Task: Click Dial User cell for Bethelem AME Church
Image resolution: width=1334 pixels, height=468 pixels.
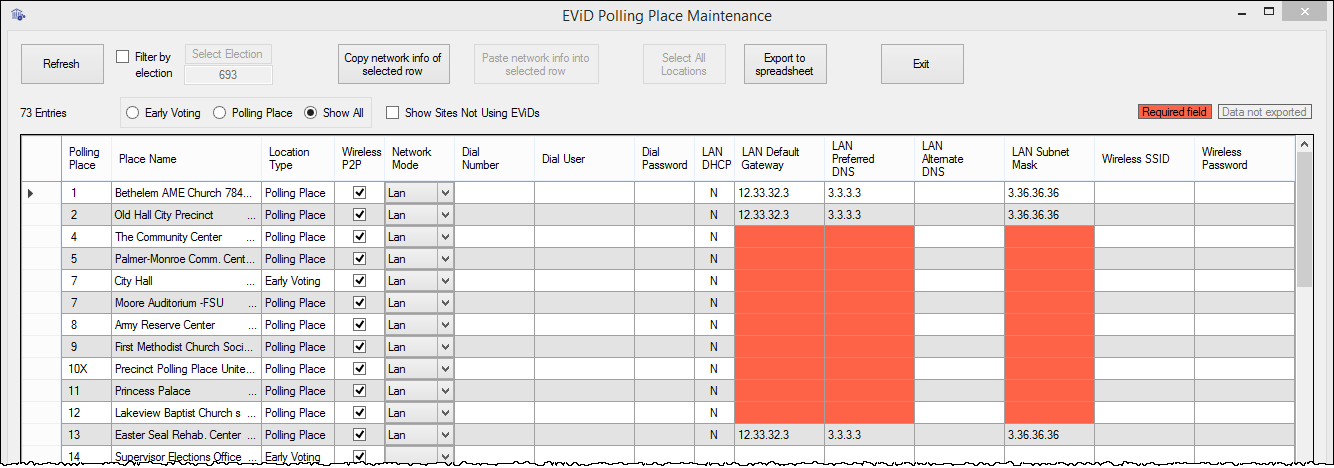Action: point(584,193)
